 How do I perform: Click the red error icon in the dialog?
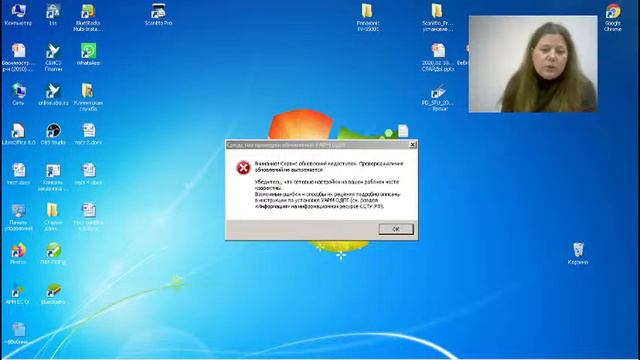[x=243, y=167]
